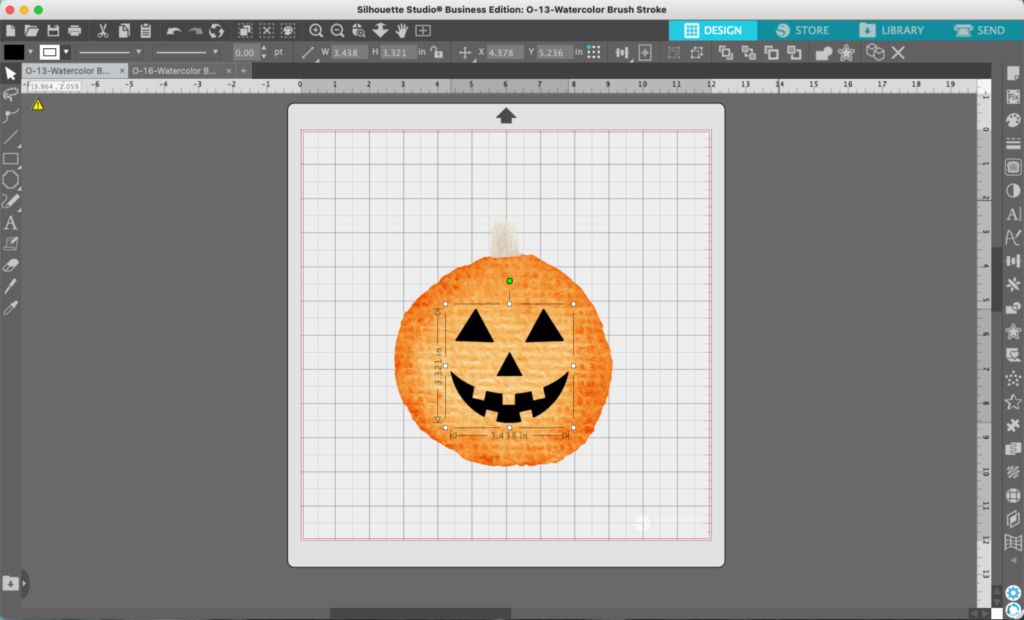Zoom out with the magnifier minus icon

coord(338,31)
